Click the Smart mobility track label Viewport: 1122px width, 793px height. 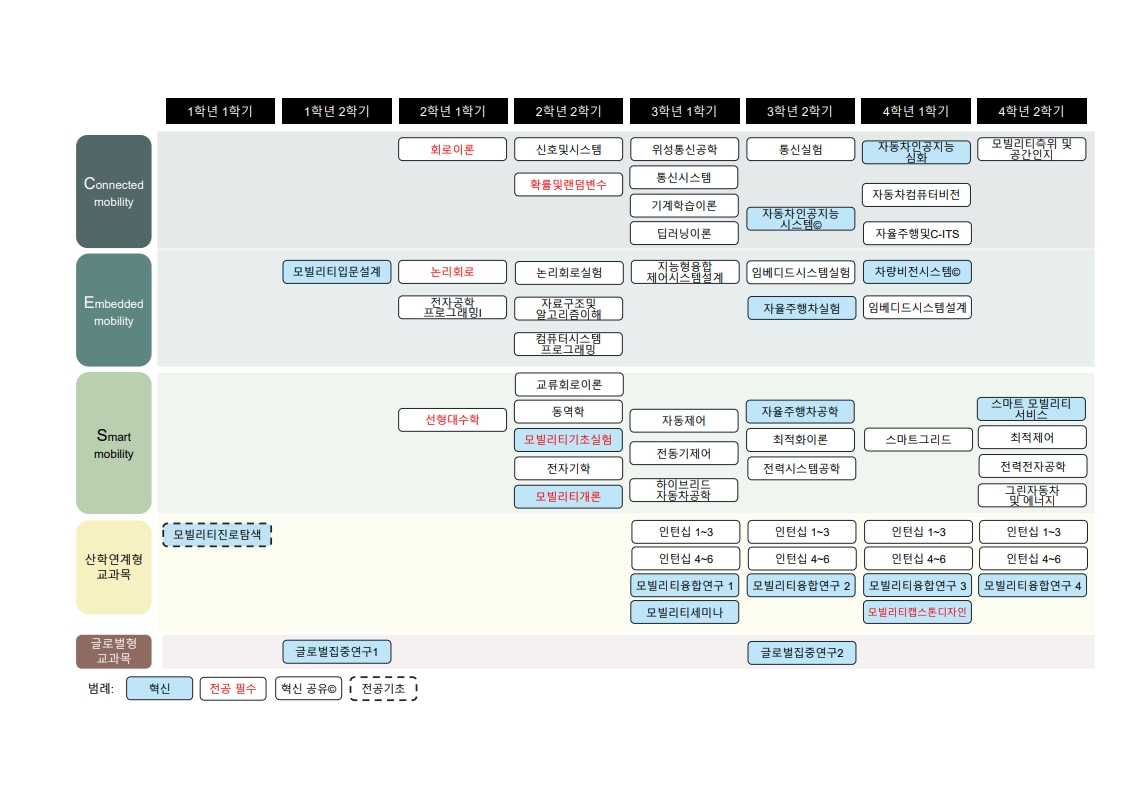(113, 443)
